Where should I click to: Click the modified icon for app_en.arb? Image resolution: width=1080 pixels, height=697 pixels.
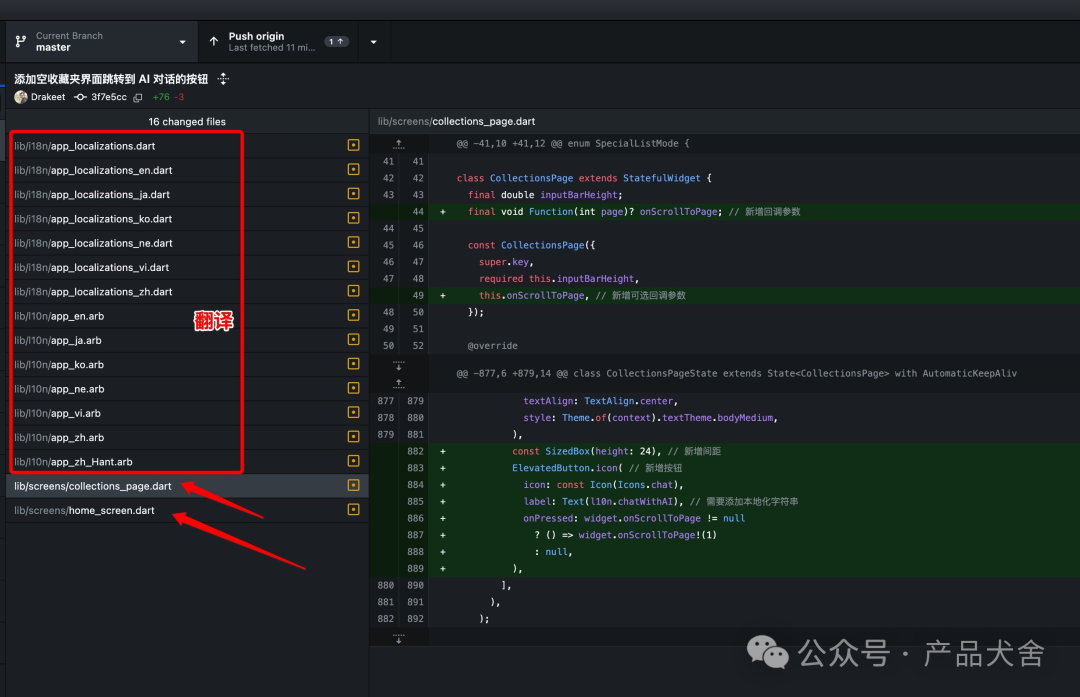pos(353,315)
